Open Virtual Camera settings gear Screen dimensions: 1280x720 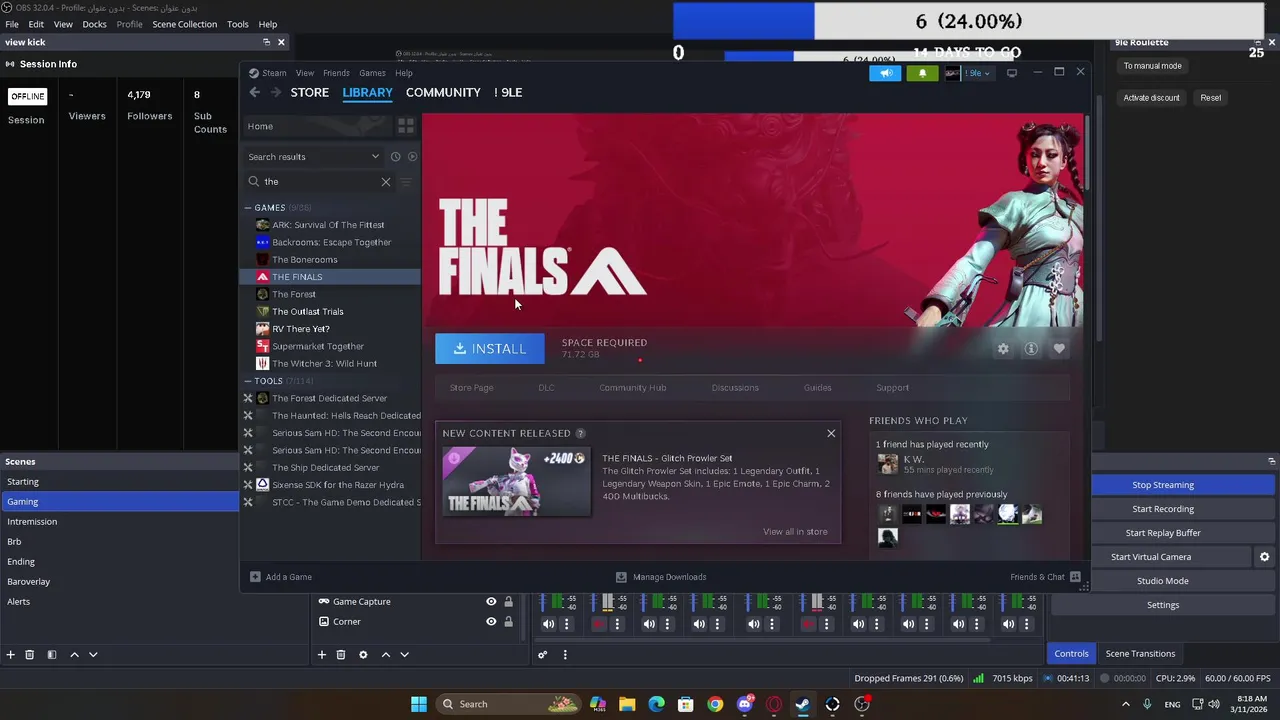coord(1264,557)
